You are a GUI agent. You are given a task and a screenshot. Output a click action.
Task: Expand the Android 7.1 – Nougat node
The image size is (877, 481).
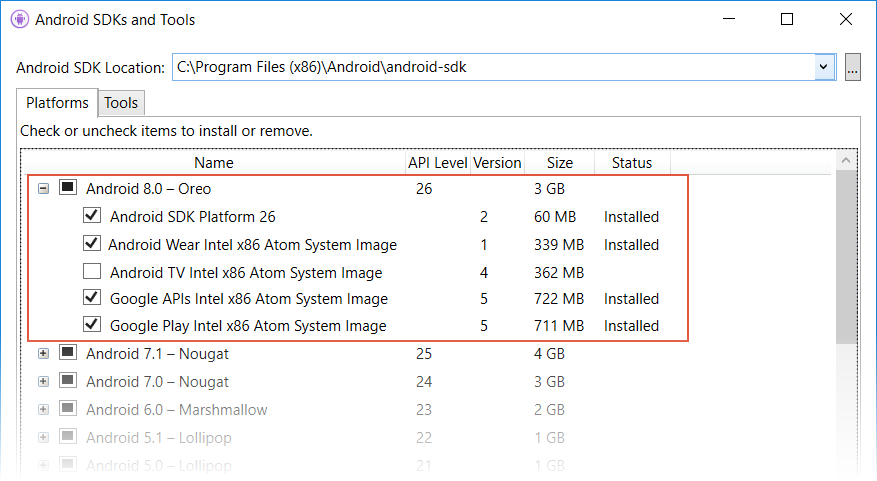(x=44, y=353)
